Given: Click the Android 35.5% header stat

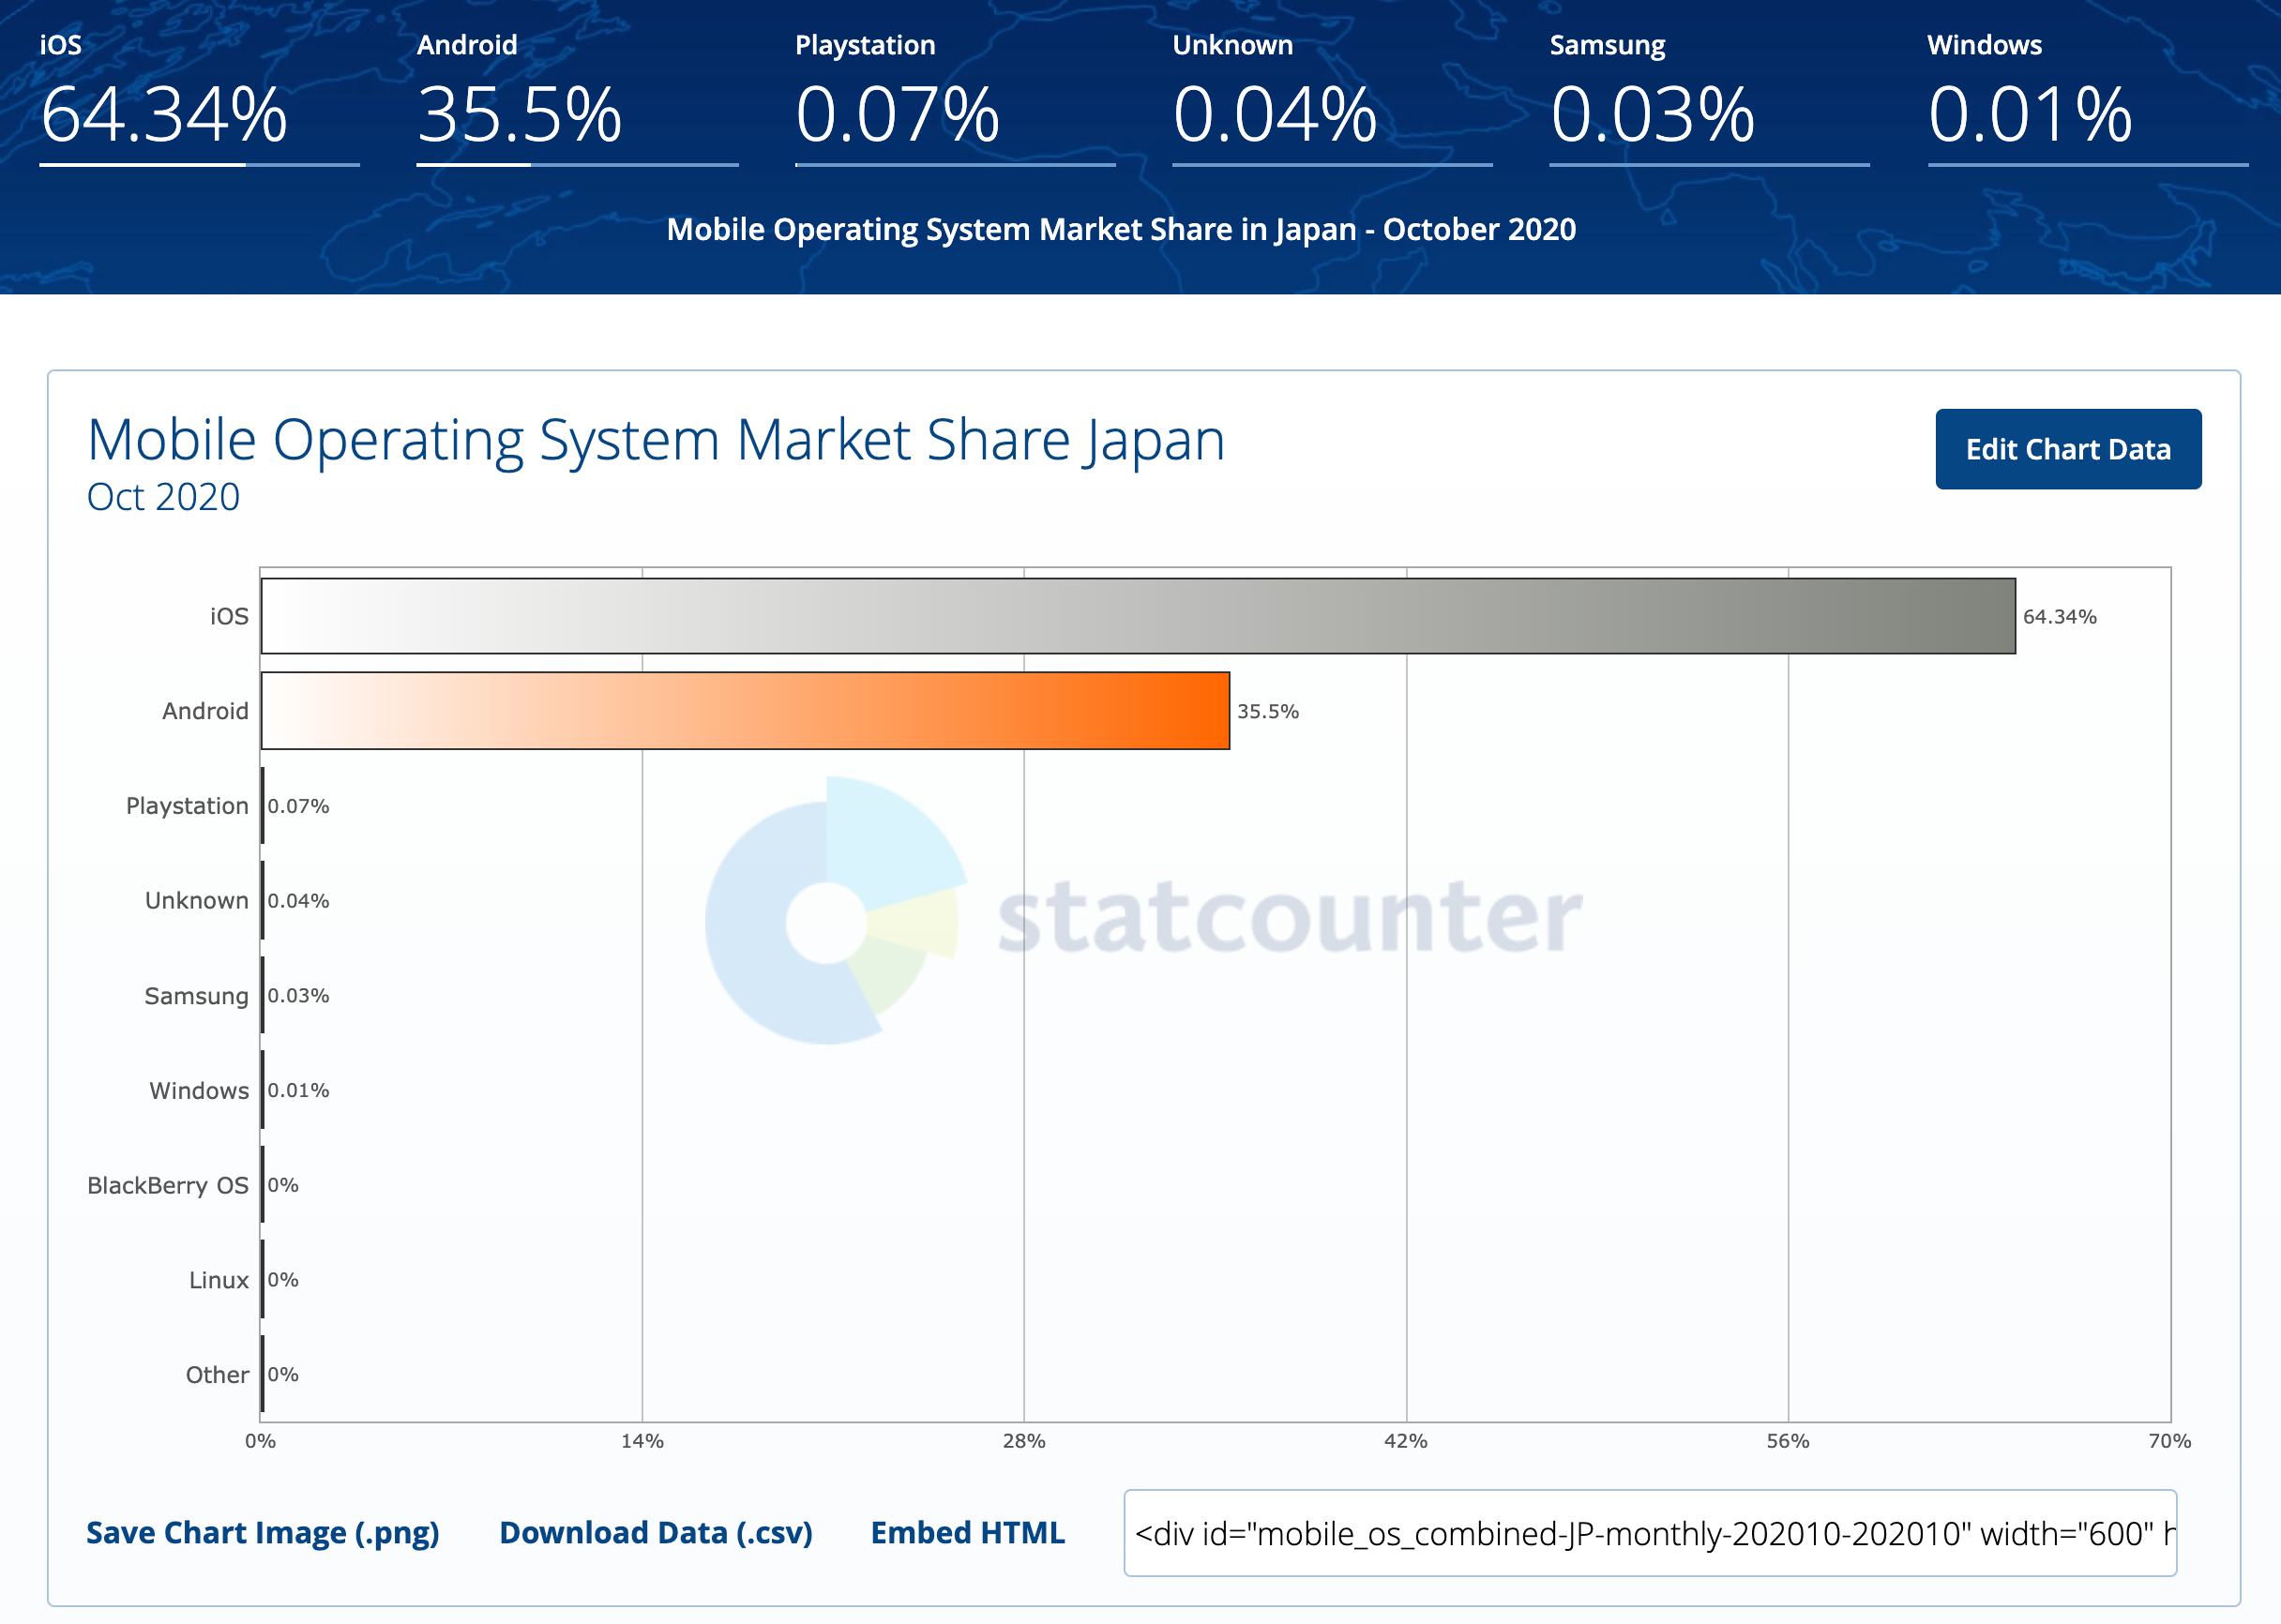Looking at the screenshot, I should pos(577,98).
